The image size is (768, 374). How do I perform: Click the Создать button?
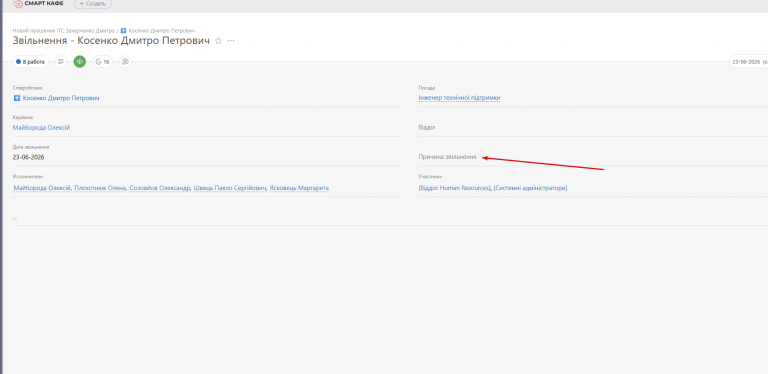(93, 3)
